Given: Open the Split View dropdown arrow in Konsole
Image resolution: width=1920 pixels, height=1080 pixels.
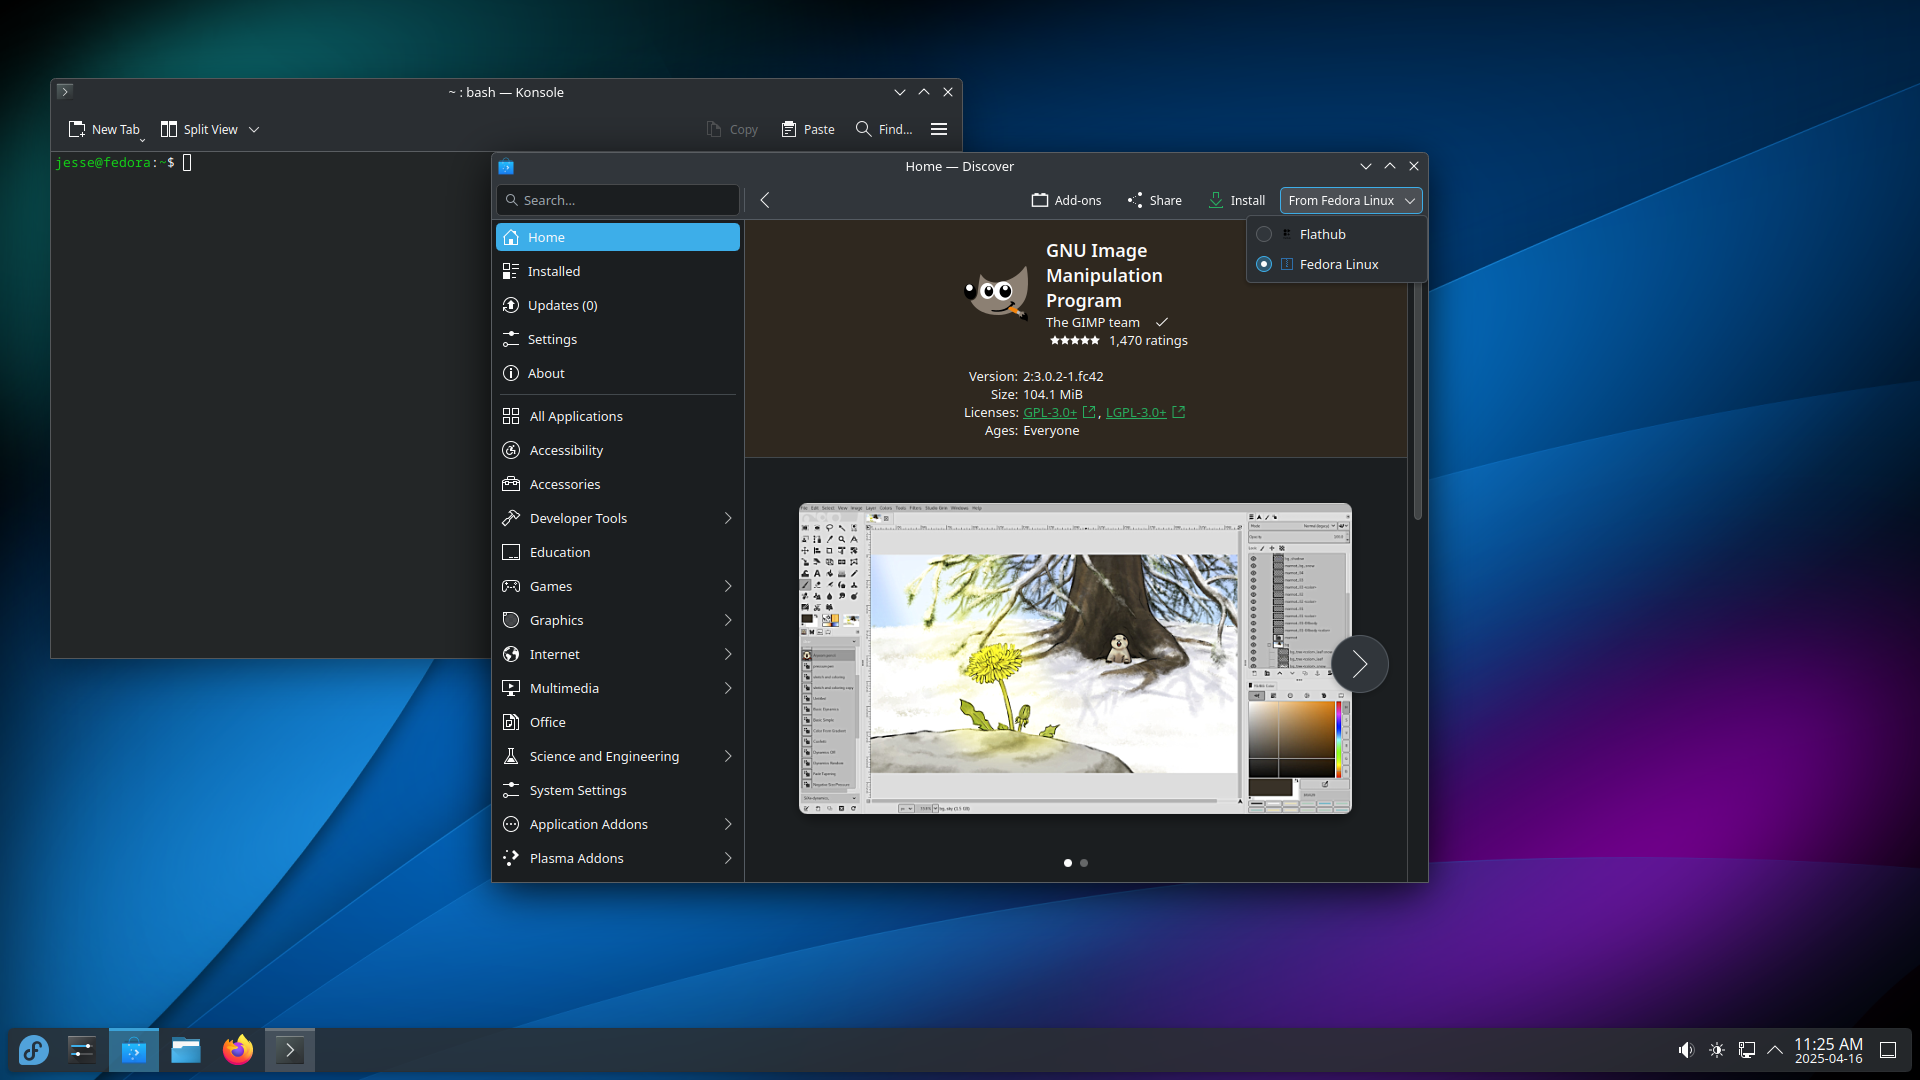Looking at the screenshot, I should (x=254, y=129).
